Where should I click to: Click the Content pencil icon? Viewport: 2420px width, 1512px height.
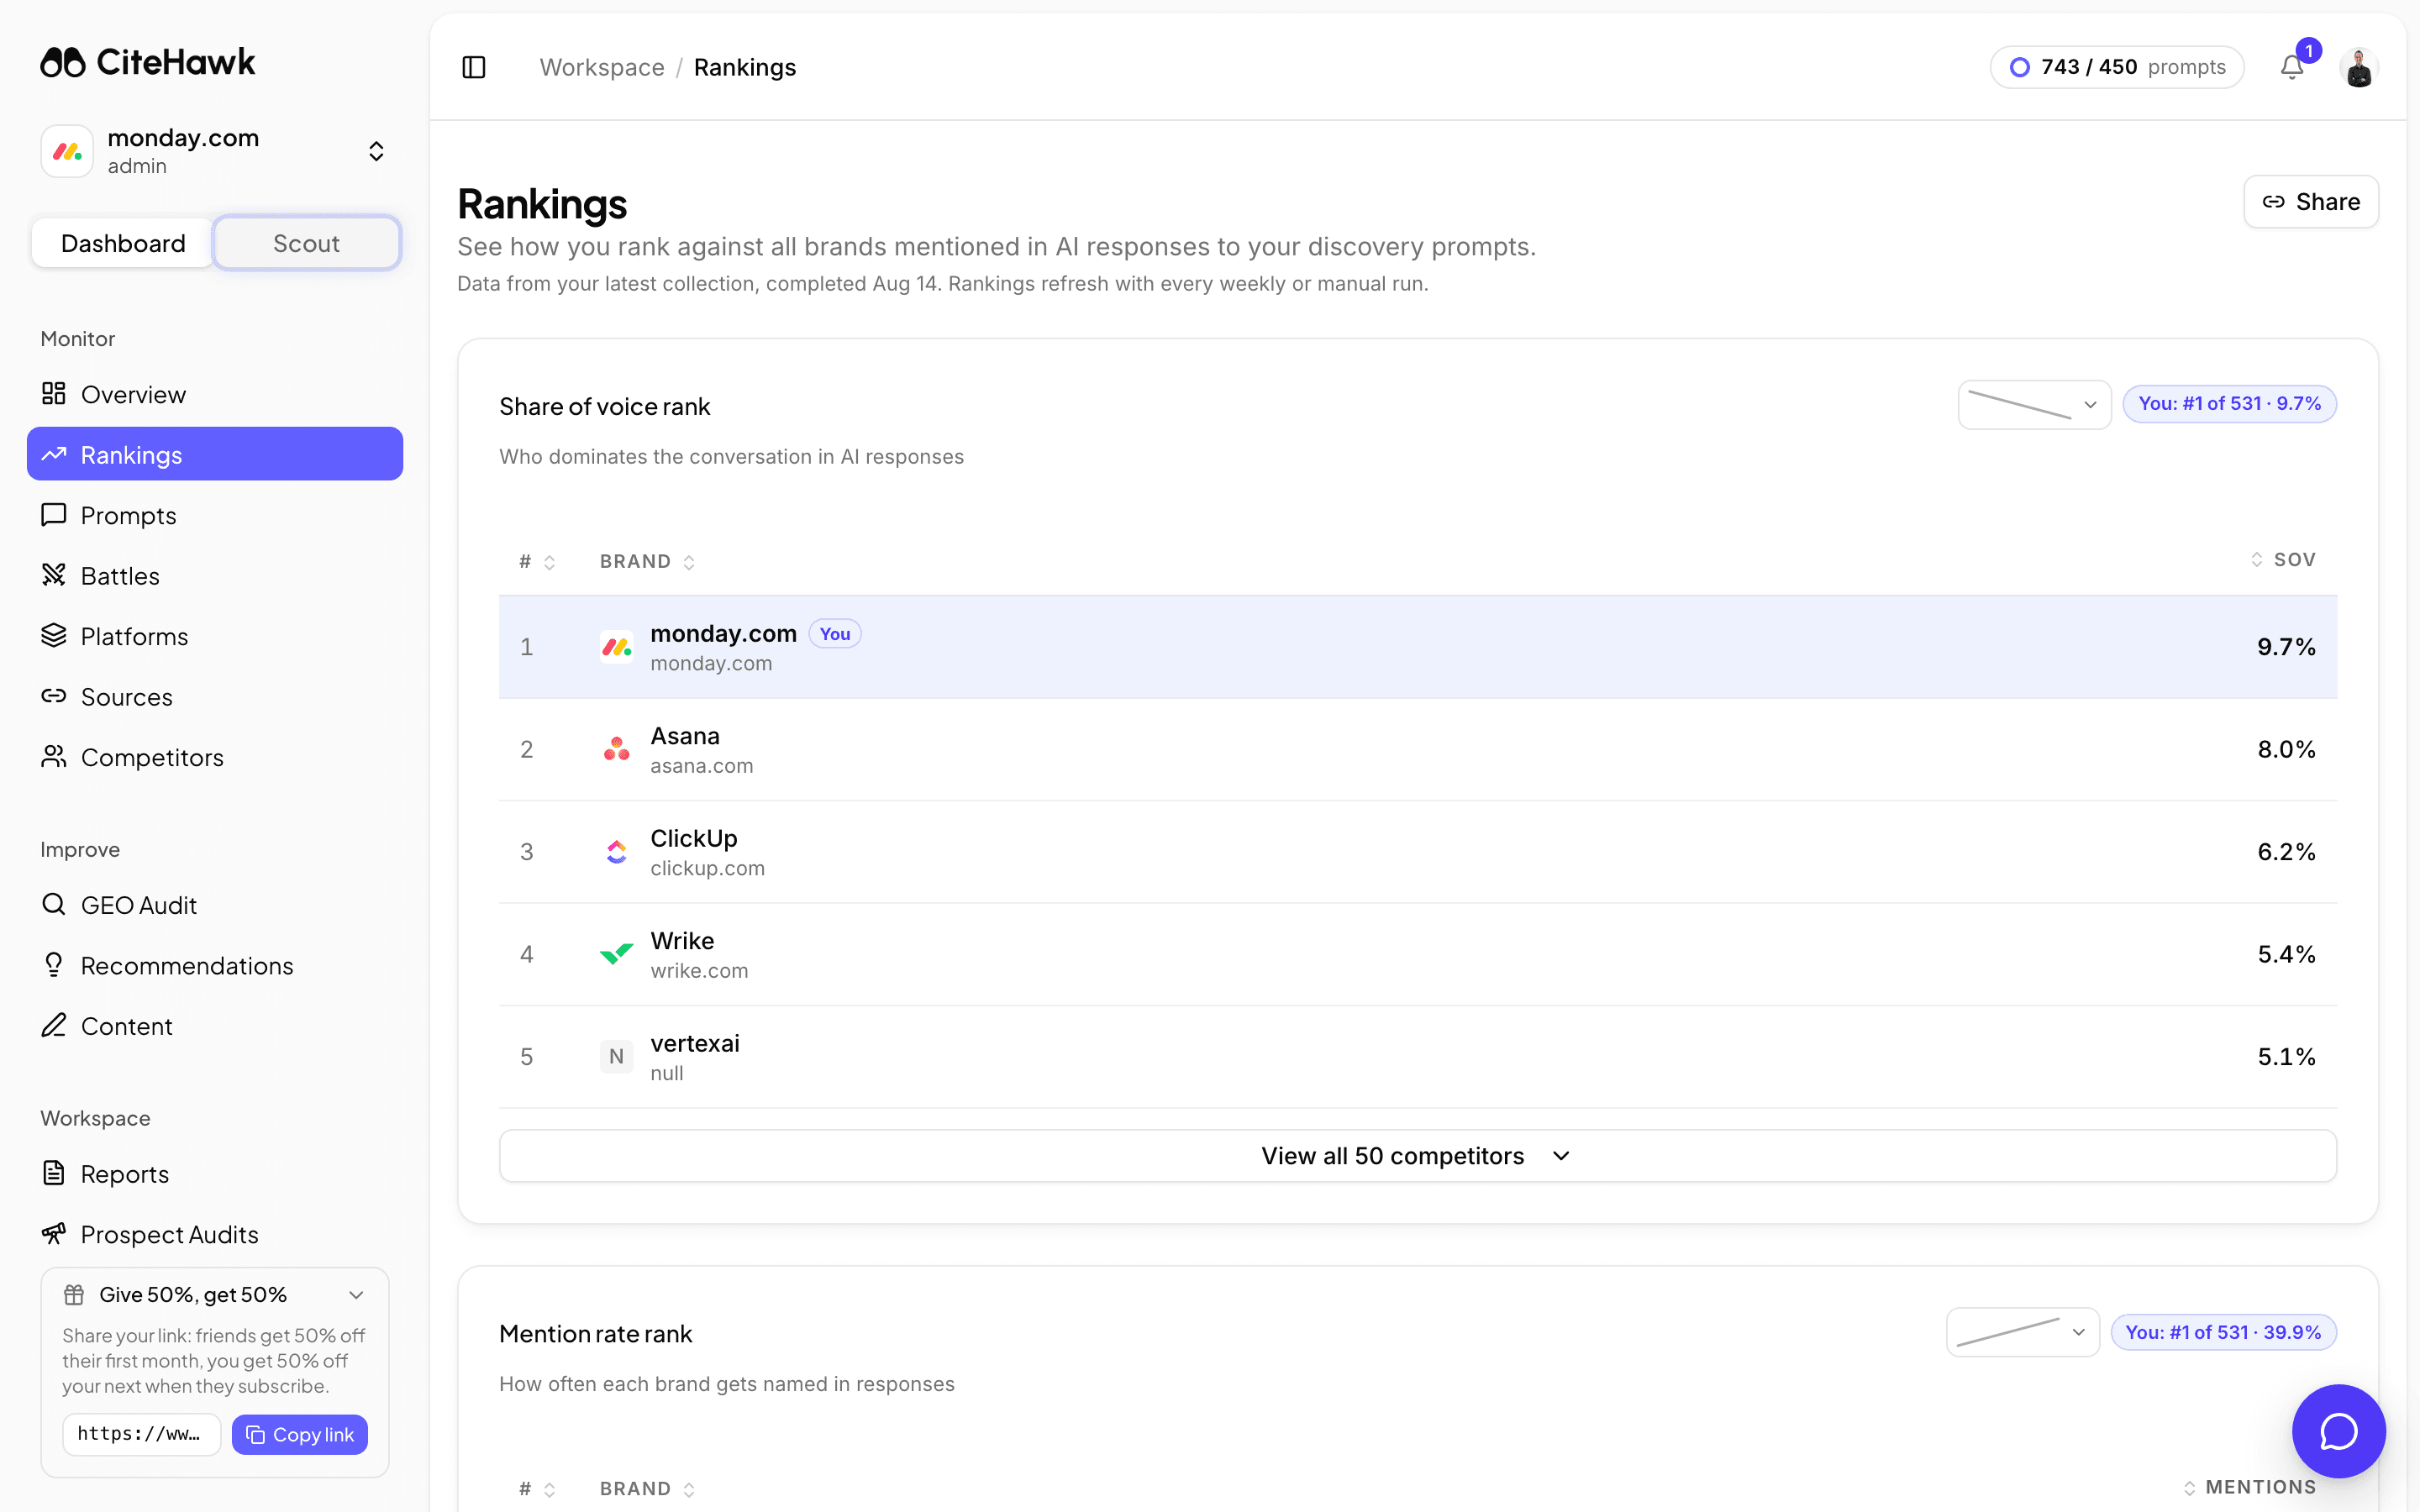click(54, 1025)
